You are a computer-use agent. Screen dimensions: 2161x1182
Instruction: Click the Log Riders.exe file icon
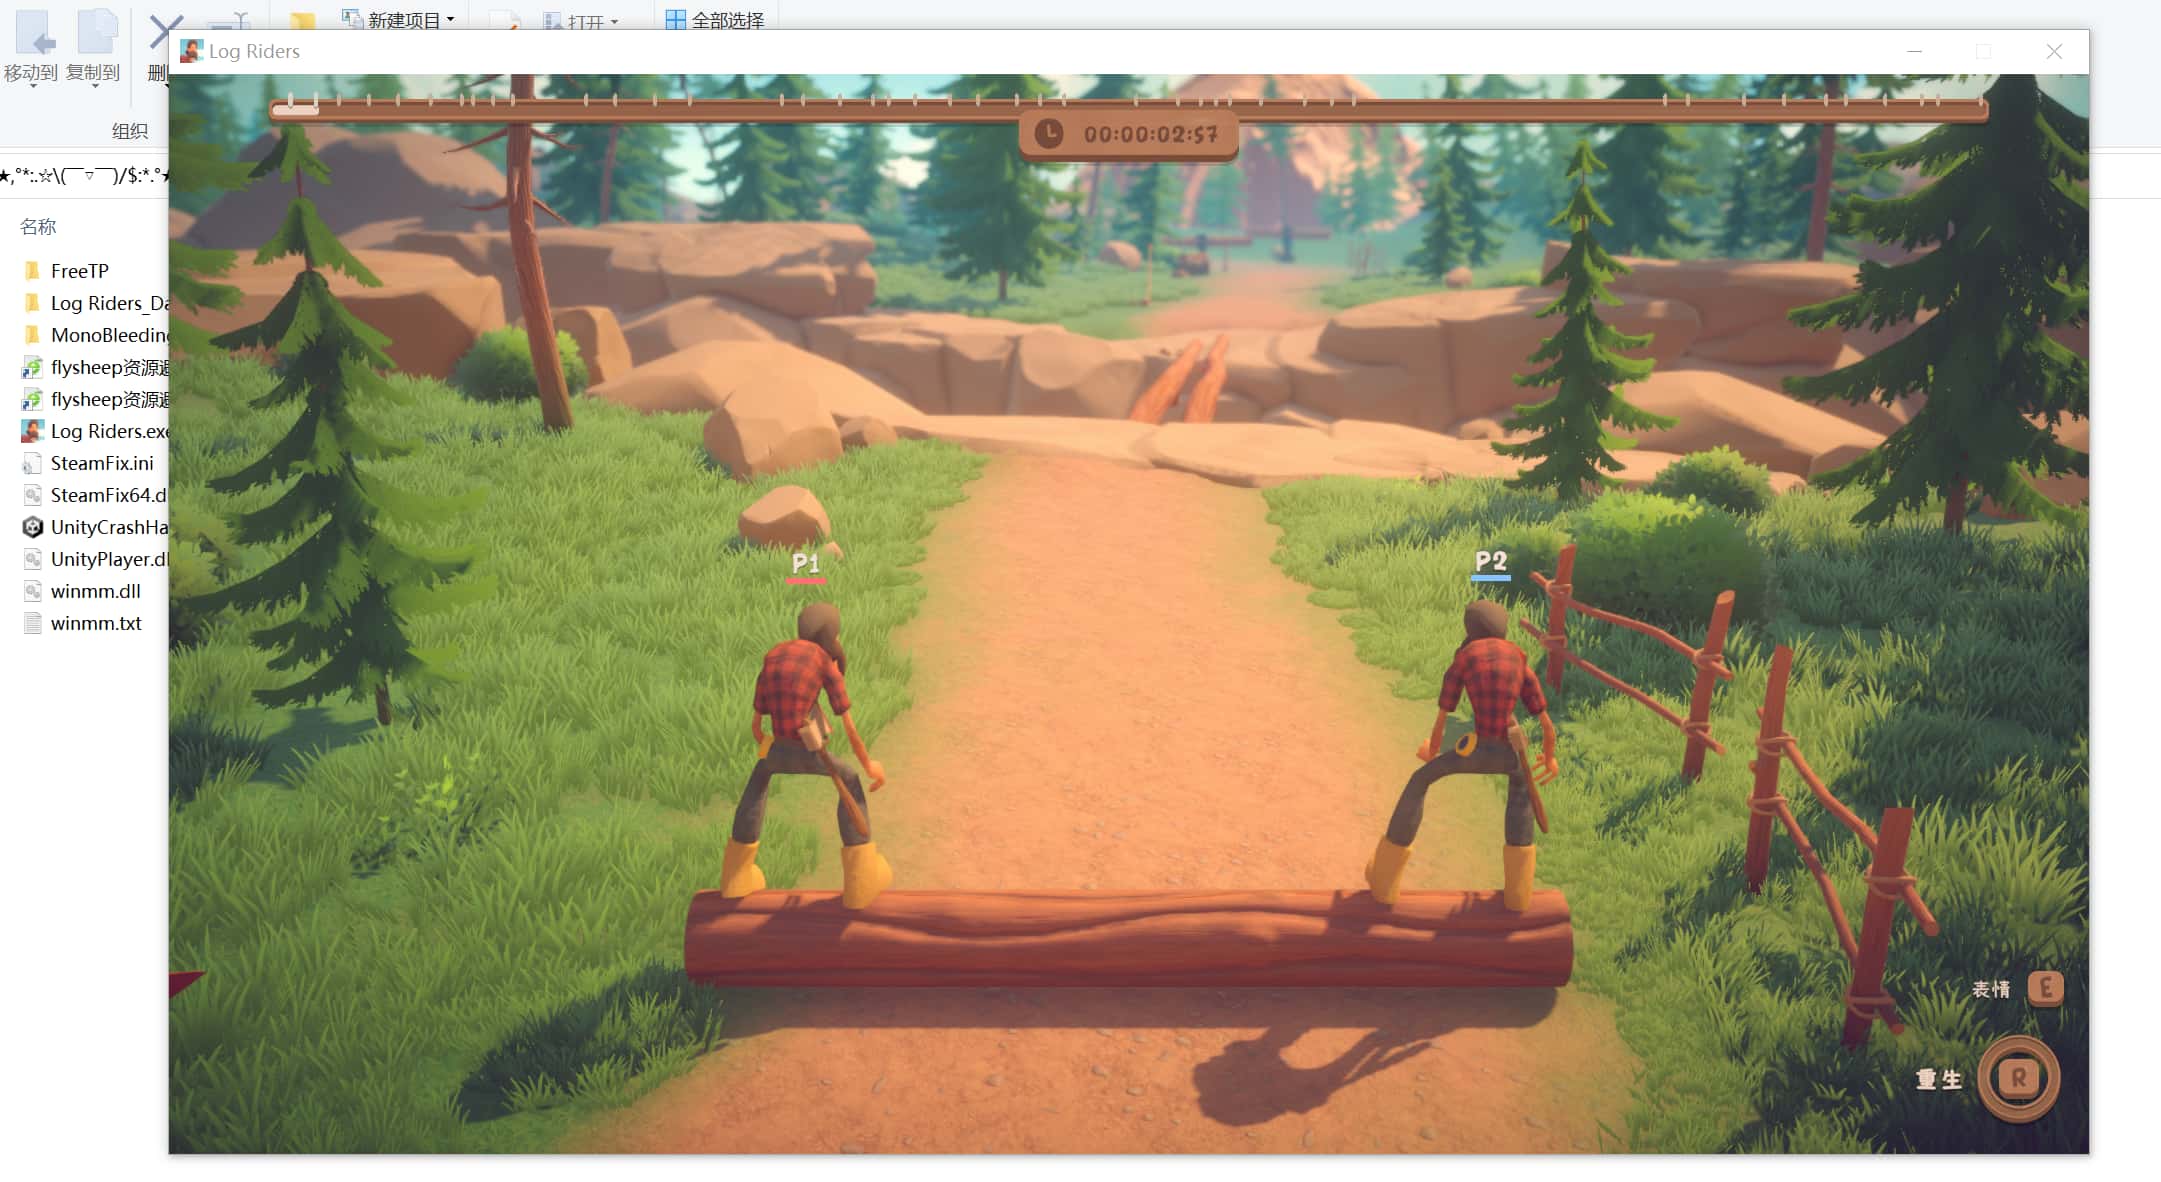(x=33, y=431)
